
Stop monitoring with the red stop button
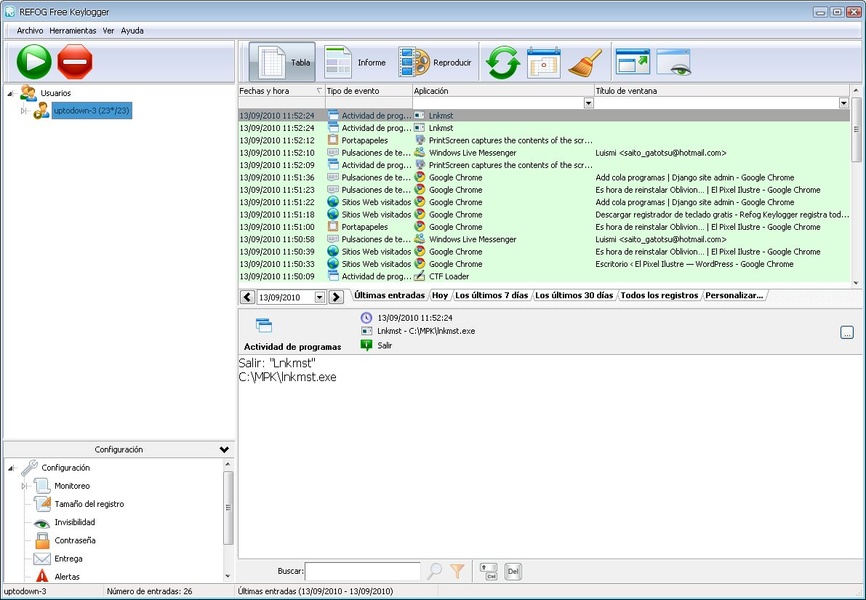[x=74, y=62]
